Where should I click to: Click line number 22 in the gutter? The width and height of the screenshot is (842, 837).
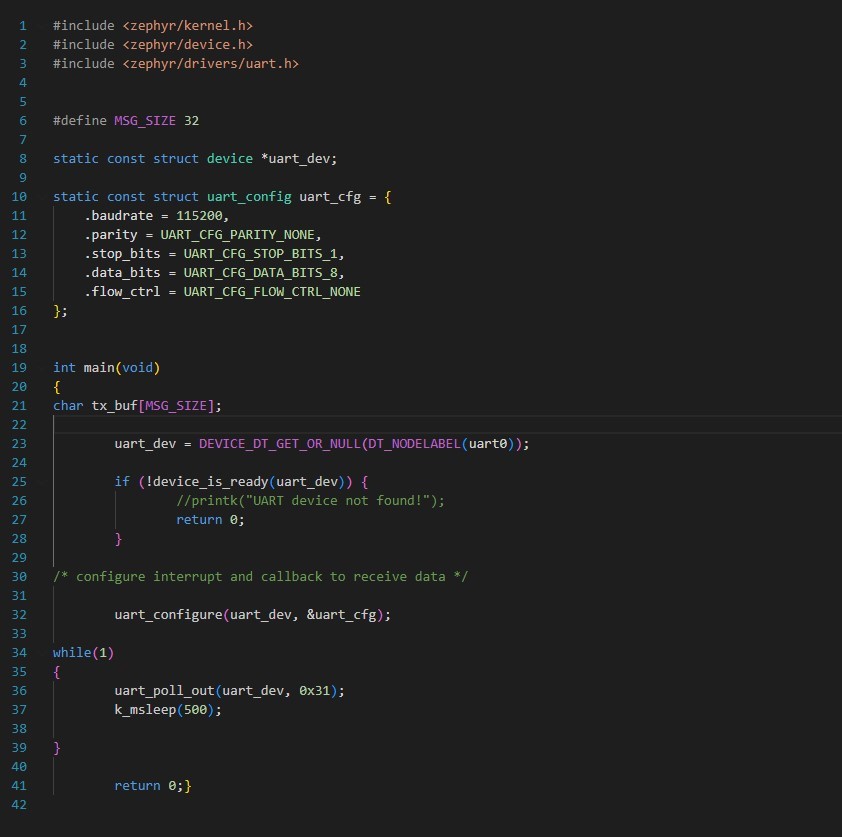[x=19, y=425]
